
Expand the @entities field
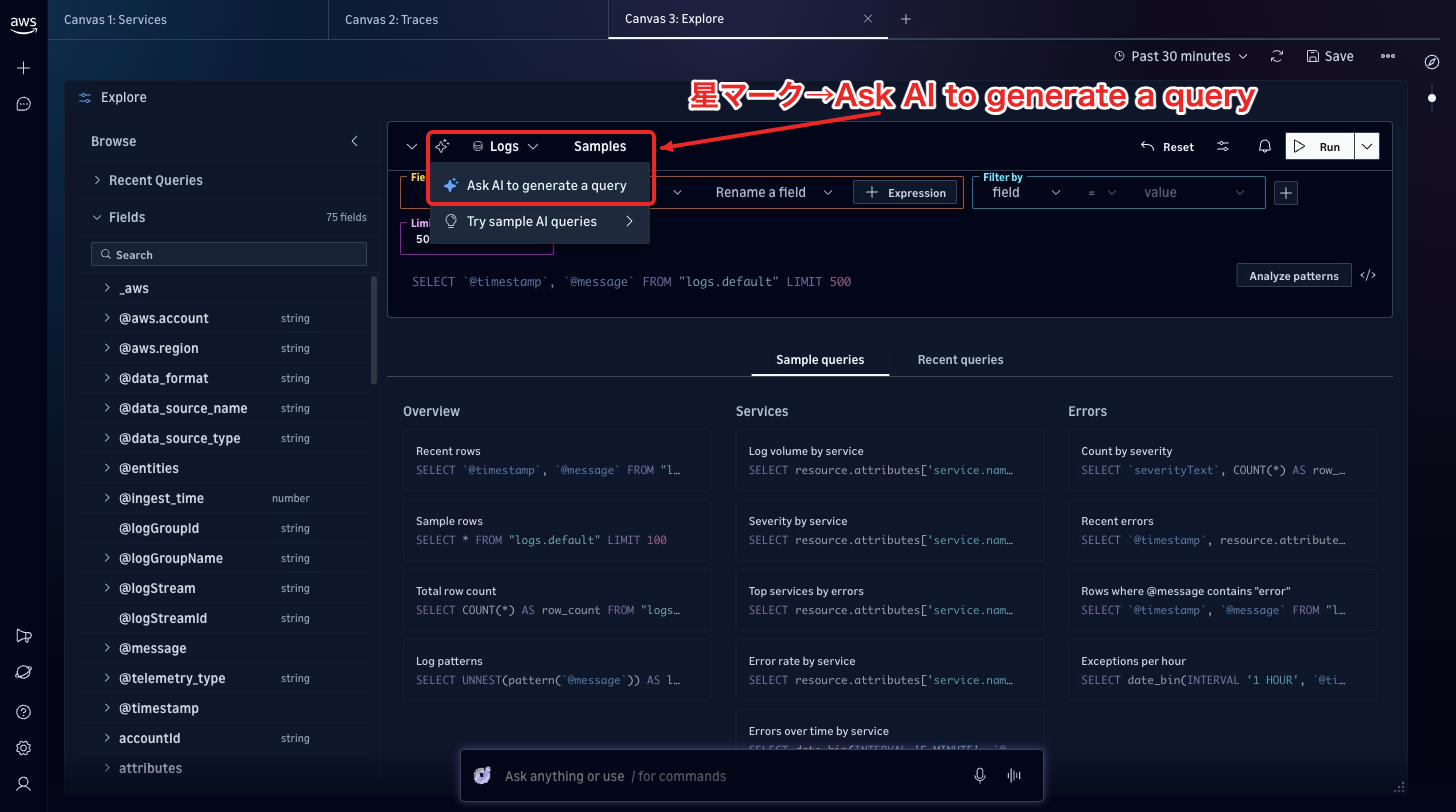click(107, 468)
